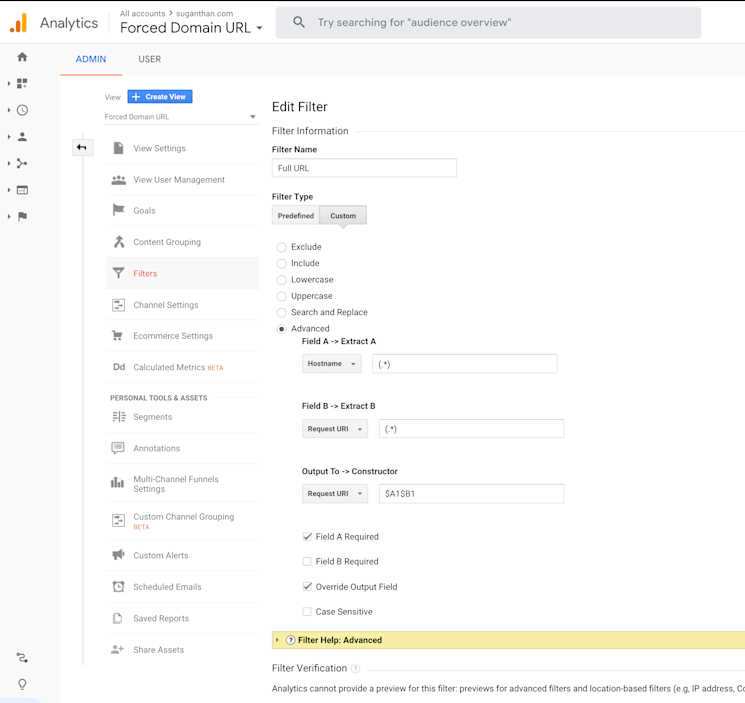This screenshot has width=745, height=703.
Task: Open the Output To Request URI dropdown
Action: pyautogui.click(x=335, y=494)
